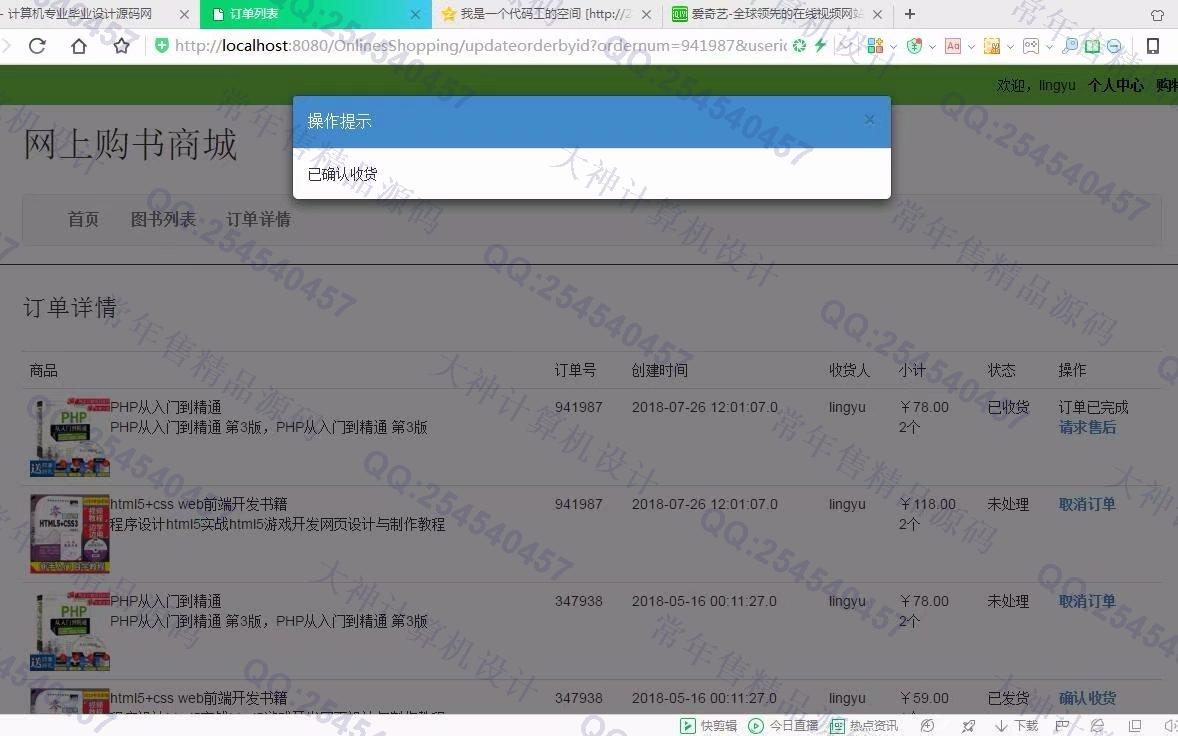This screenshot has height=736, width=1178.
Task: Click 取消订单 for order 347938 PHP book
Action: point(1087,601)
